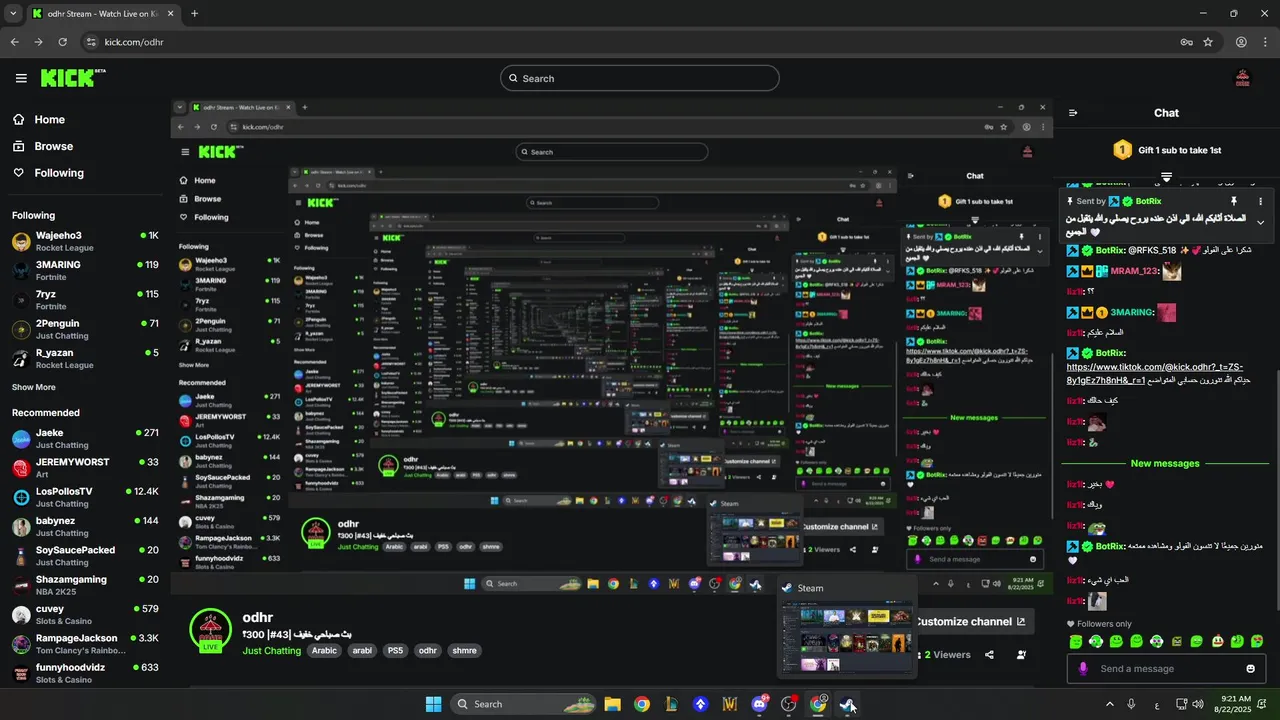Click MRAM_123 username in chat
This screenshot has width=1280, height=720.
(1134, 271)
